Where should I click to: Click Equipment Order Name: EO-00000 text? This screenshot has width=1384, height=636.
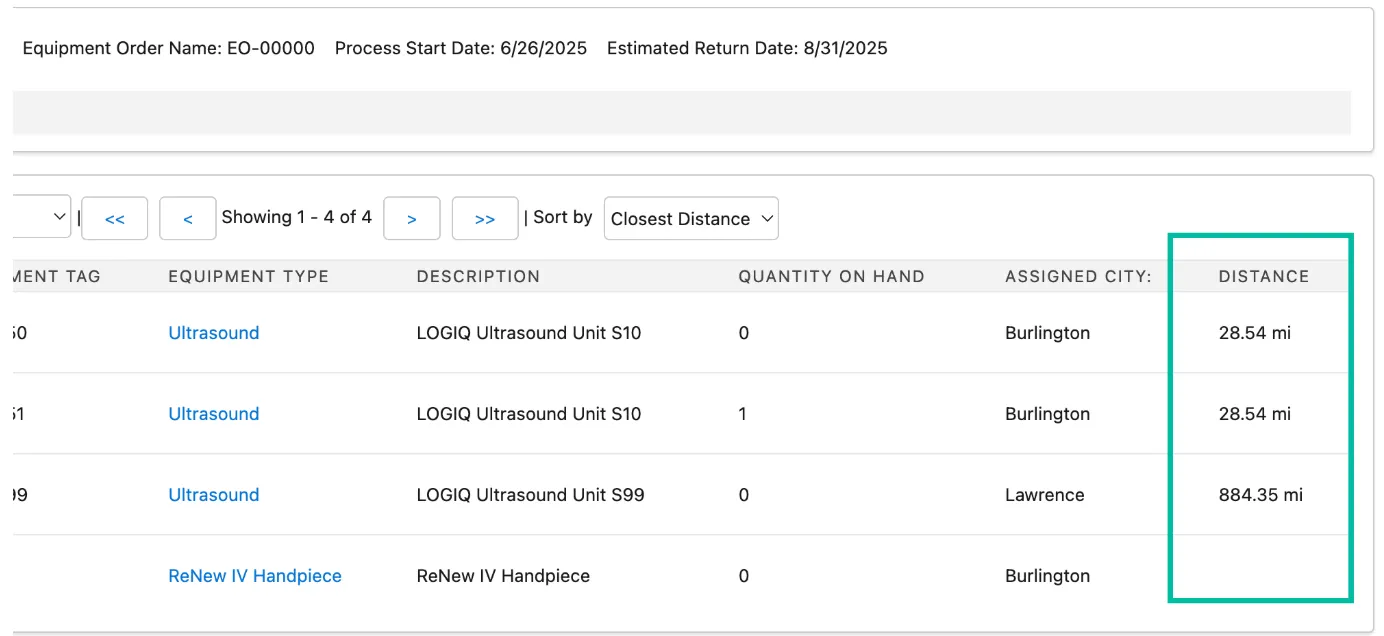[x=168, y=48]
